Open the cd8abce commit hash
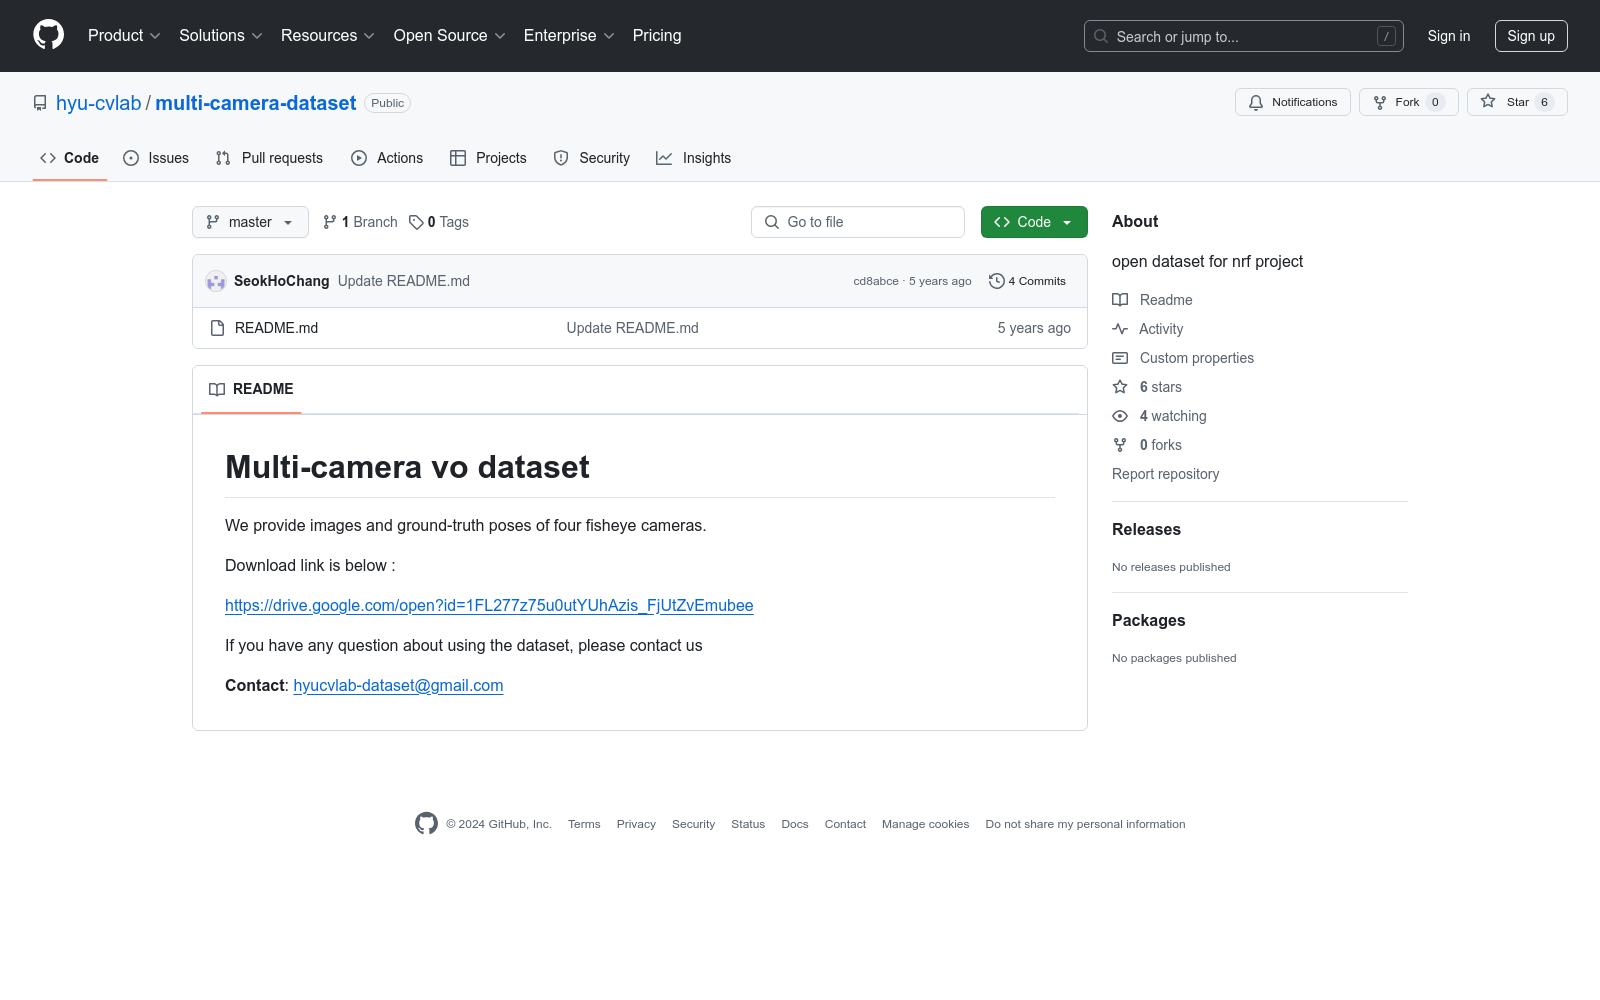Viewport: 1600px width, 1000px height. (876, 281)
